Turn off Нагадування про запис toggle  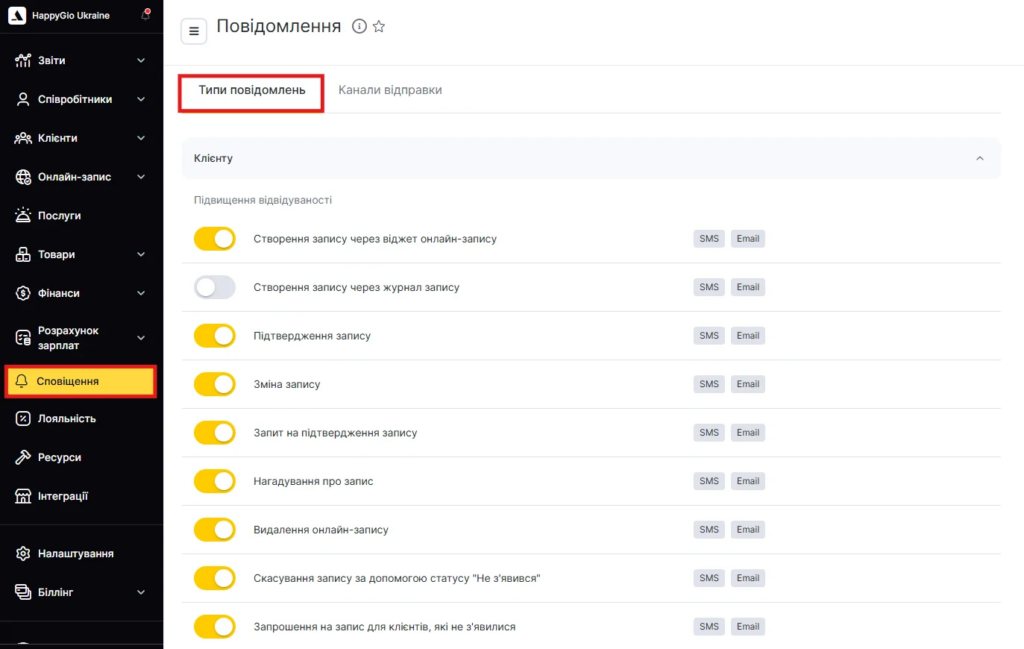point(214,481)
